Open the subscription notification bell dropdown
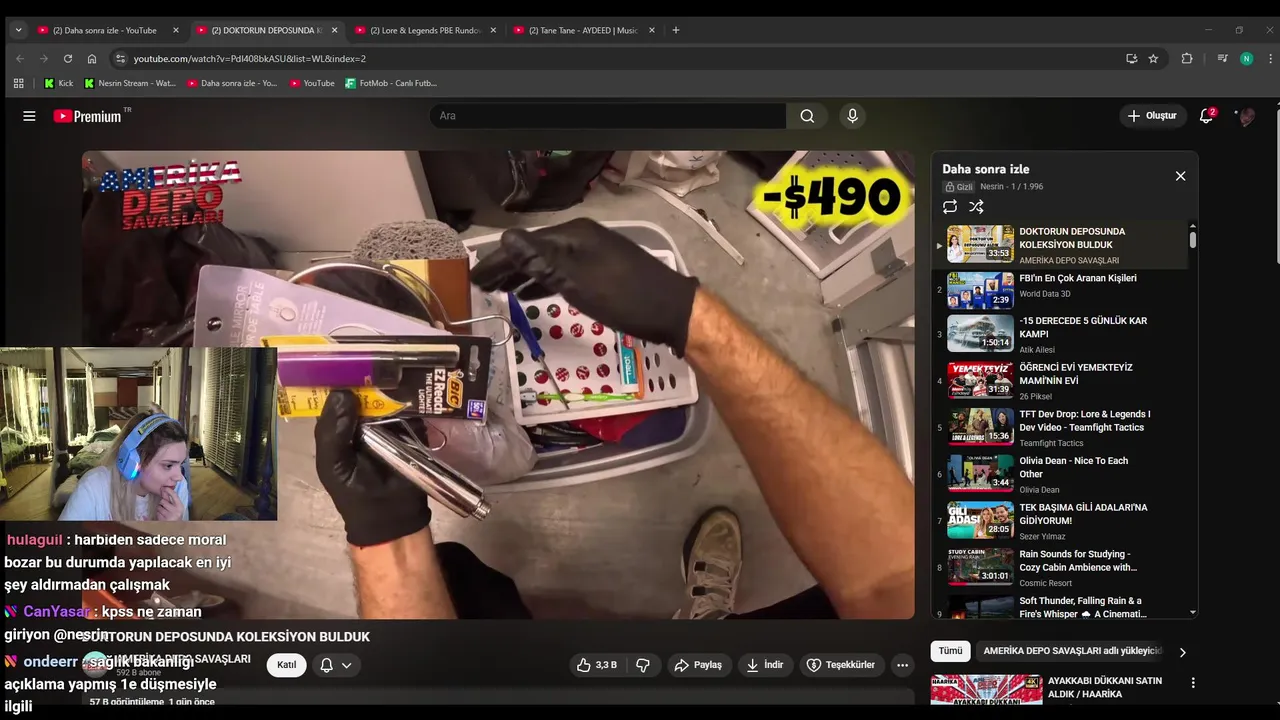This screenshot has width=1280, height=720. (336, 665)
